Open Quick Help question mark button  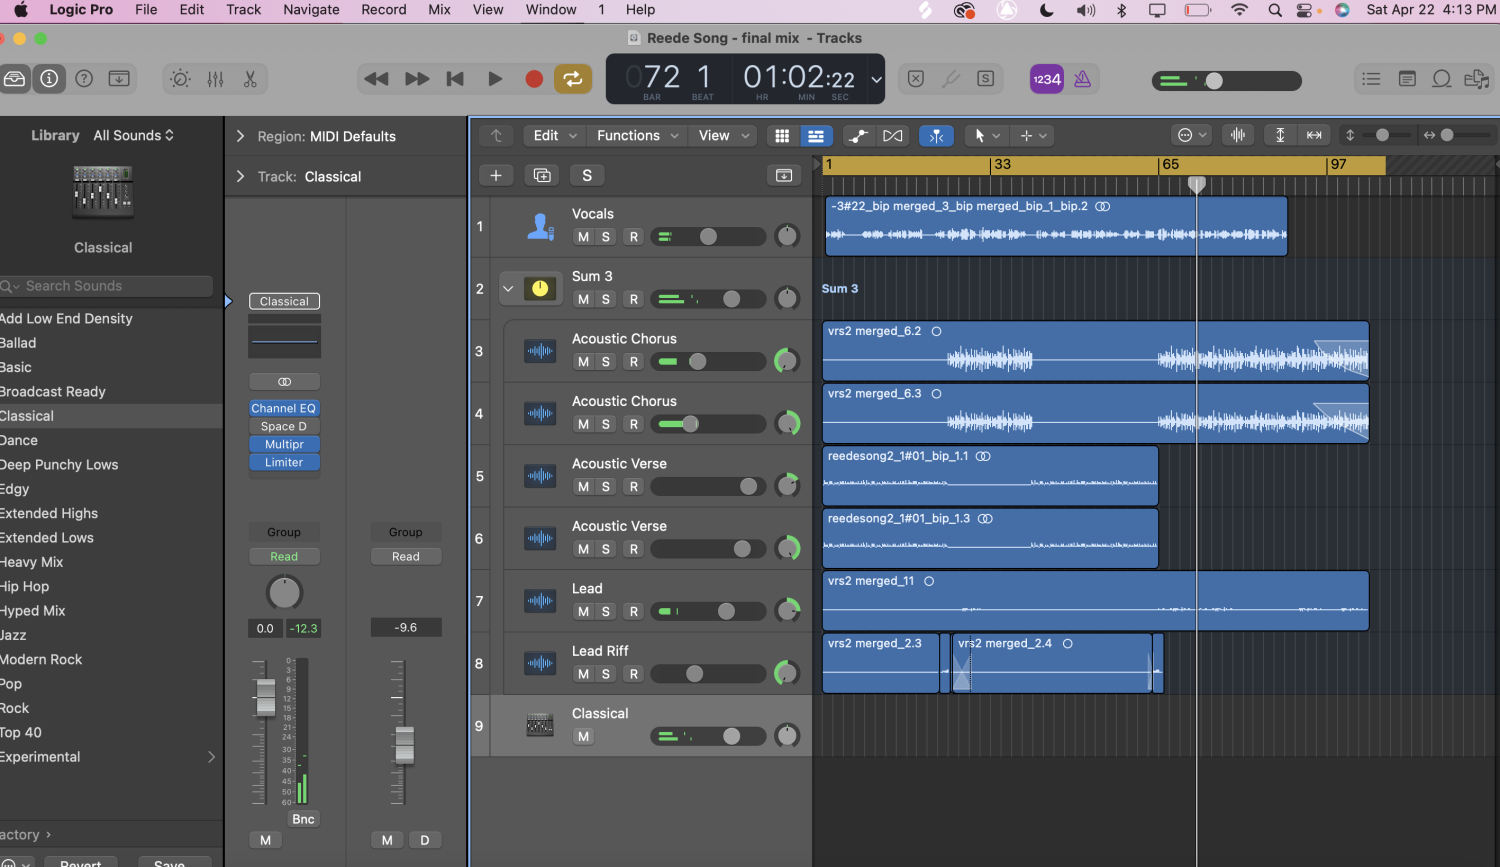click(84, 79)
